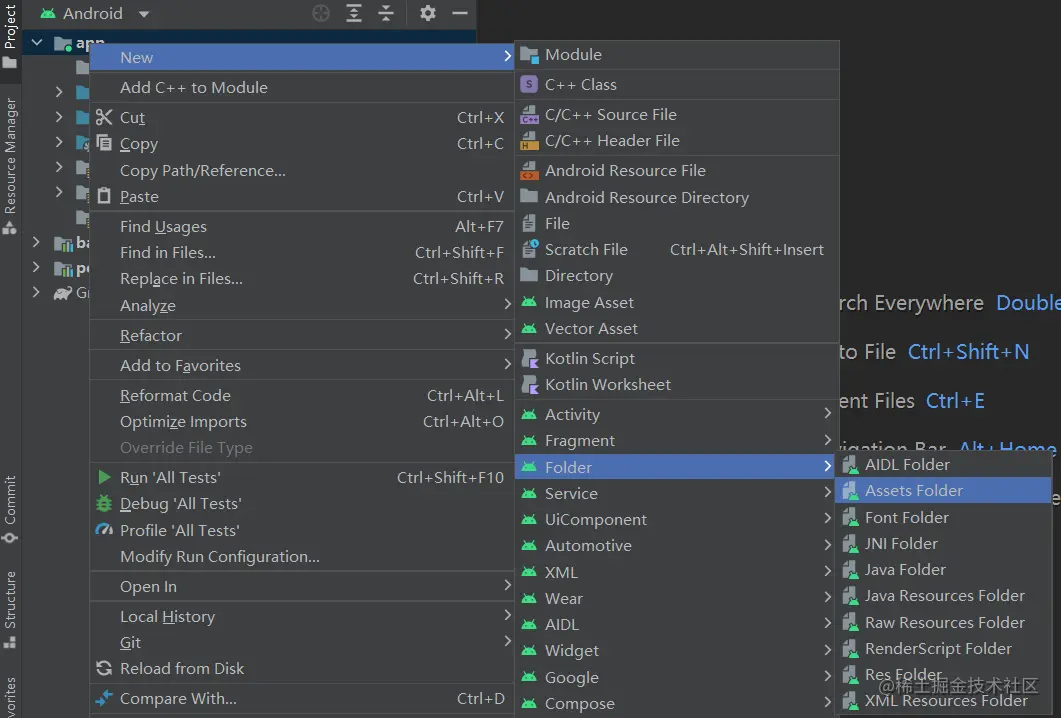Collapse the app module tree node

pyautogui.click(x=37, y=43)
